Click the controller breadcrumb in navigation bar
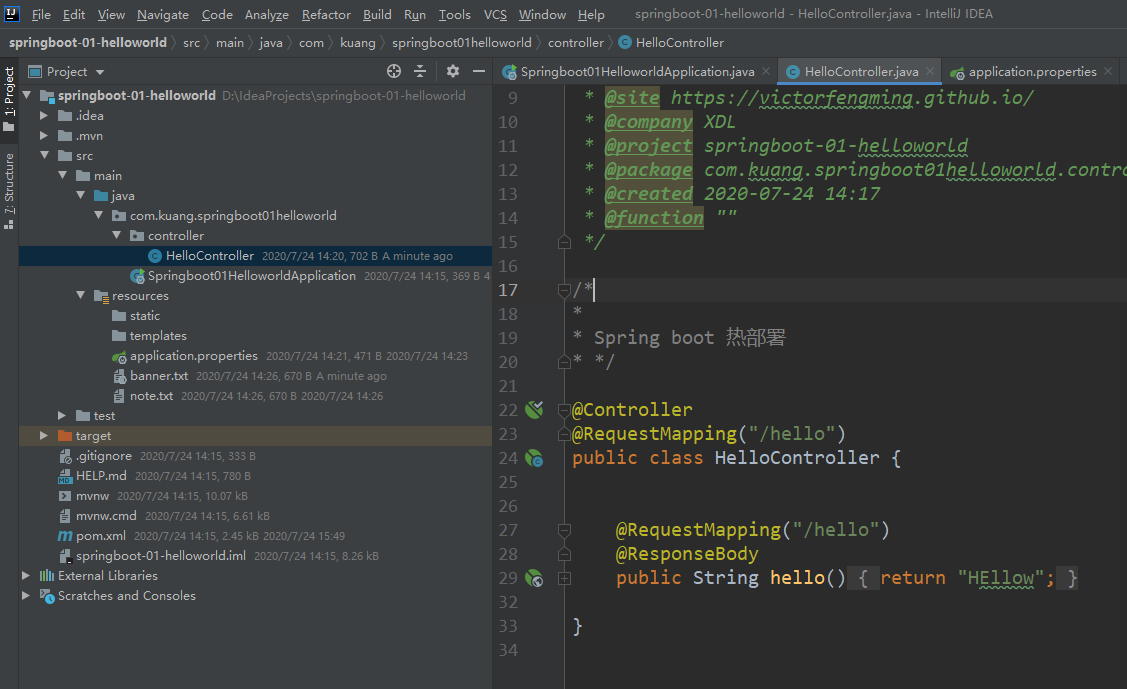 pos(576,43)
